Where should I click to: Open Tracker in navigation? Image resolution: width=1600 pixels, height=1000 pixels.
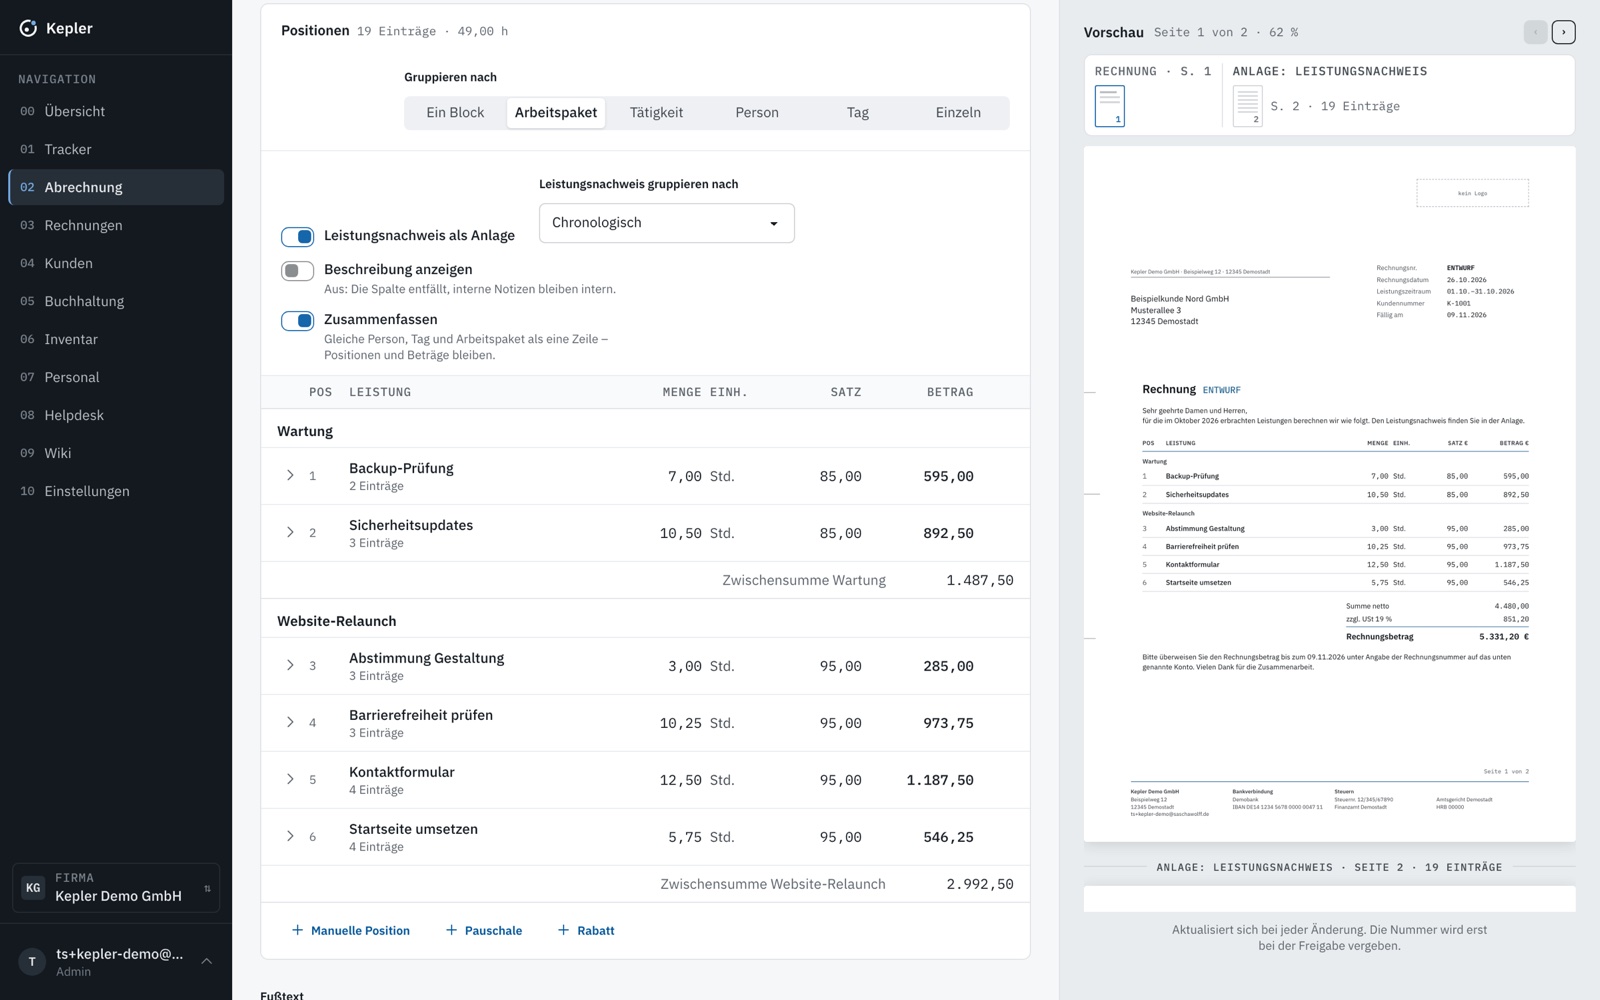point(116,149)
